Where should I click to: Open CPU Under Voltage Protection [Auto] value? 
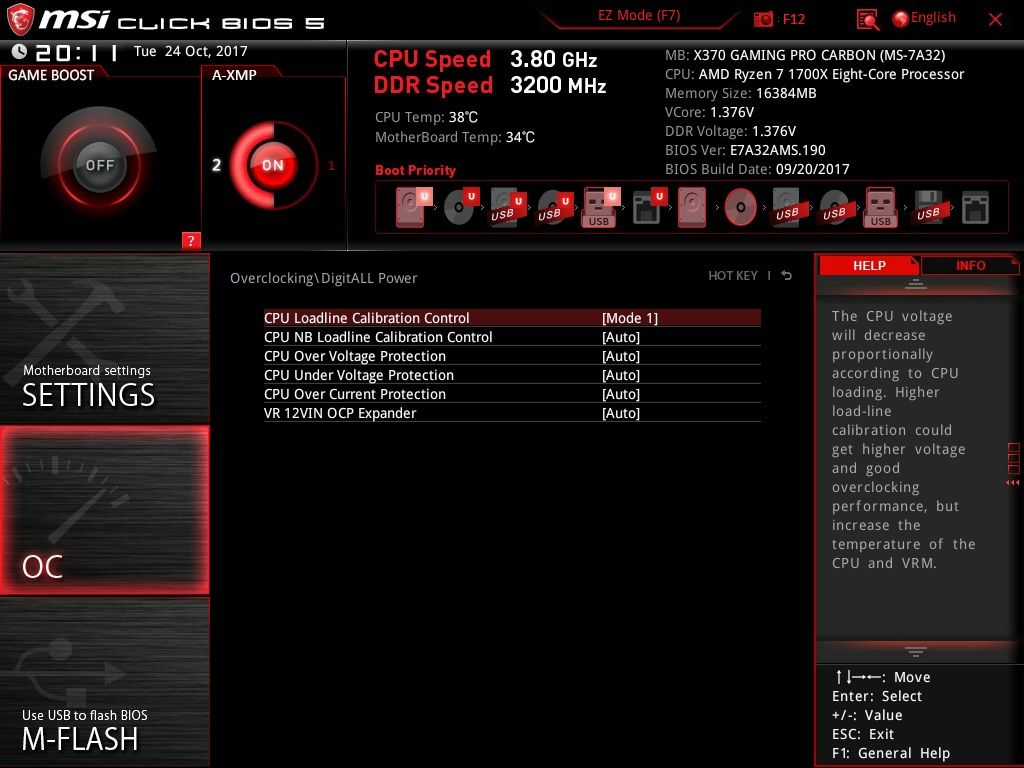[x=620, y=375]
